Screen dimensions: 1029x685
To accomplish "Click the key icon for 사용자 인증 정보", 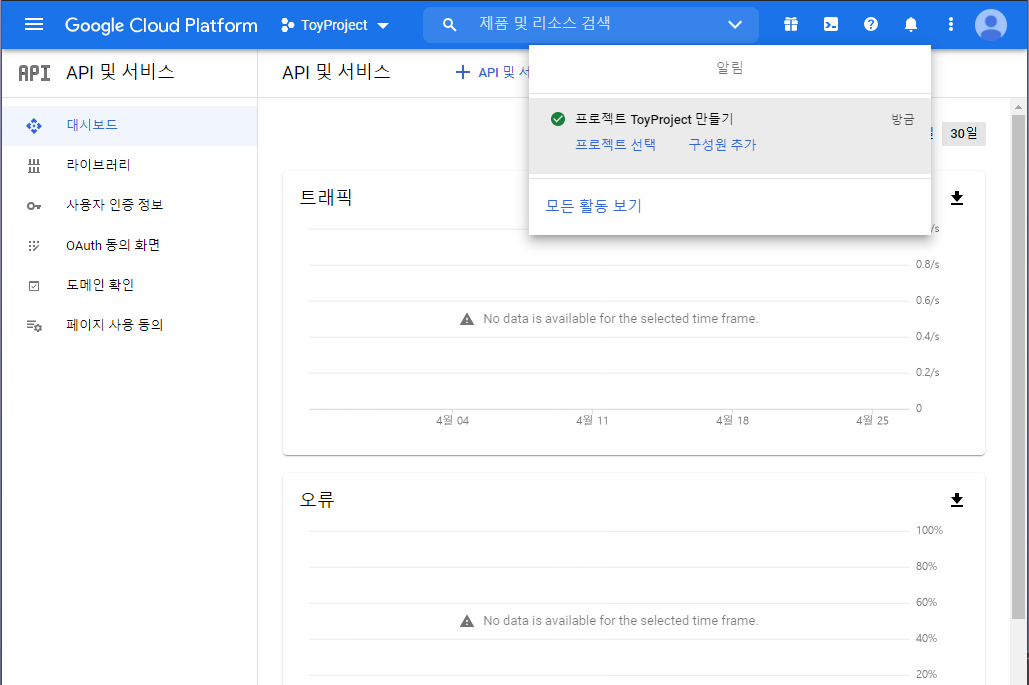I will [x=34, y=206].
